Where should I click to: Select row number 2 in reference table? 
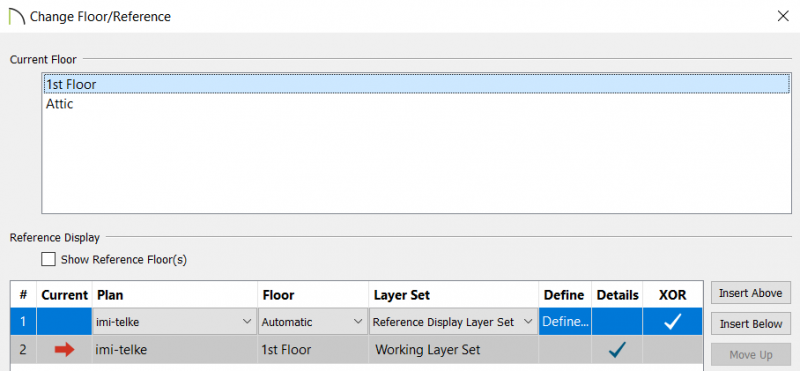coord(23,350)
